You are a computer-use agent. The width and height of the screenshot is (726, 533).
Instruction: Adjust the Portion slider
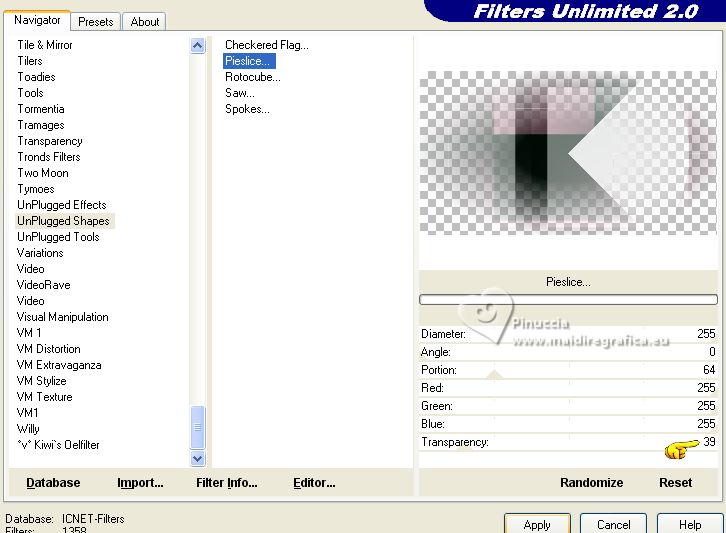[x=568, y=370]
